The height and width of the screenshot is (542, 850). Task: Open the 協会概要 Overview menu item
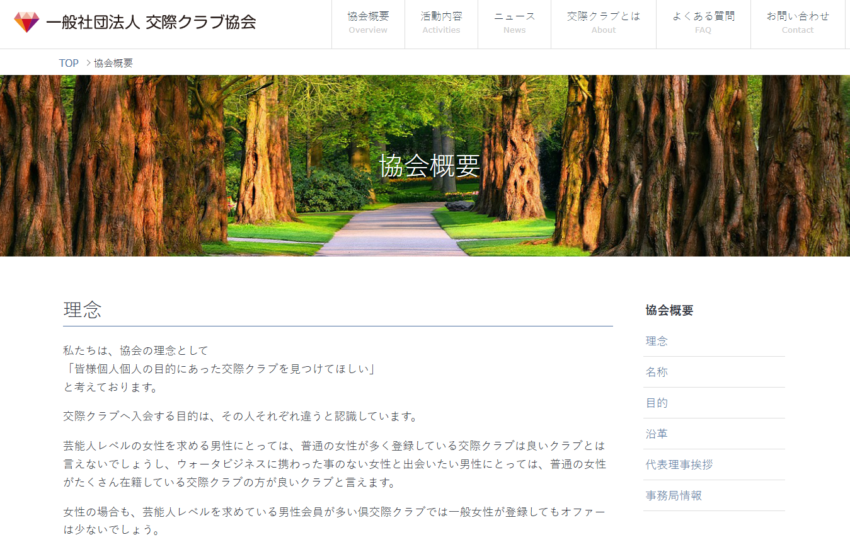[368, 22]
